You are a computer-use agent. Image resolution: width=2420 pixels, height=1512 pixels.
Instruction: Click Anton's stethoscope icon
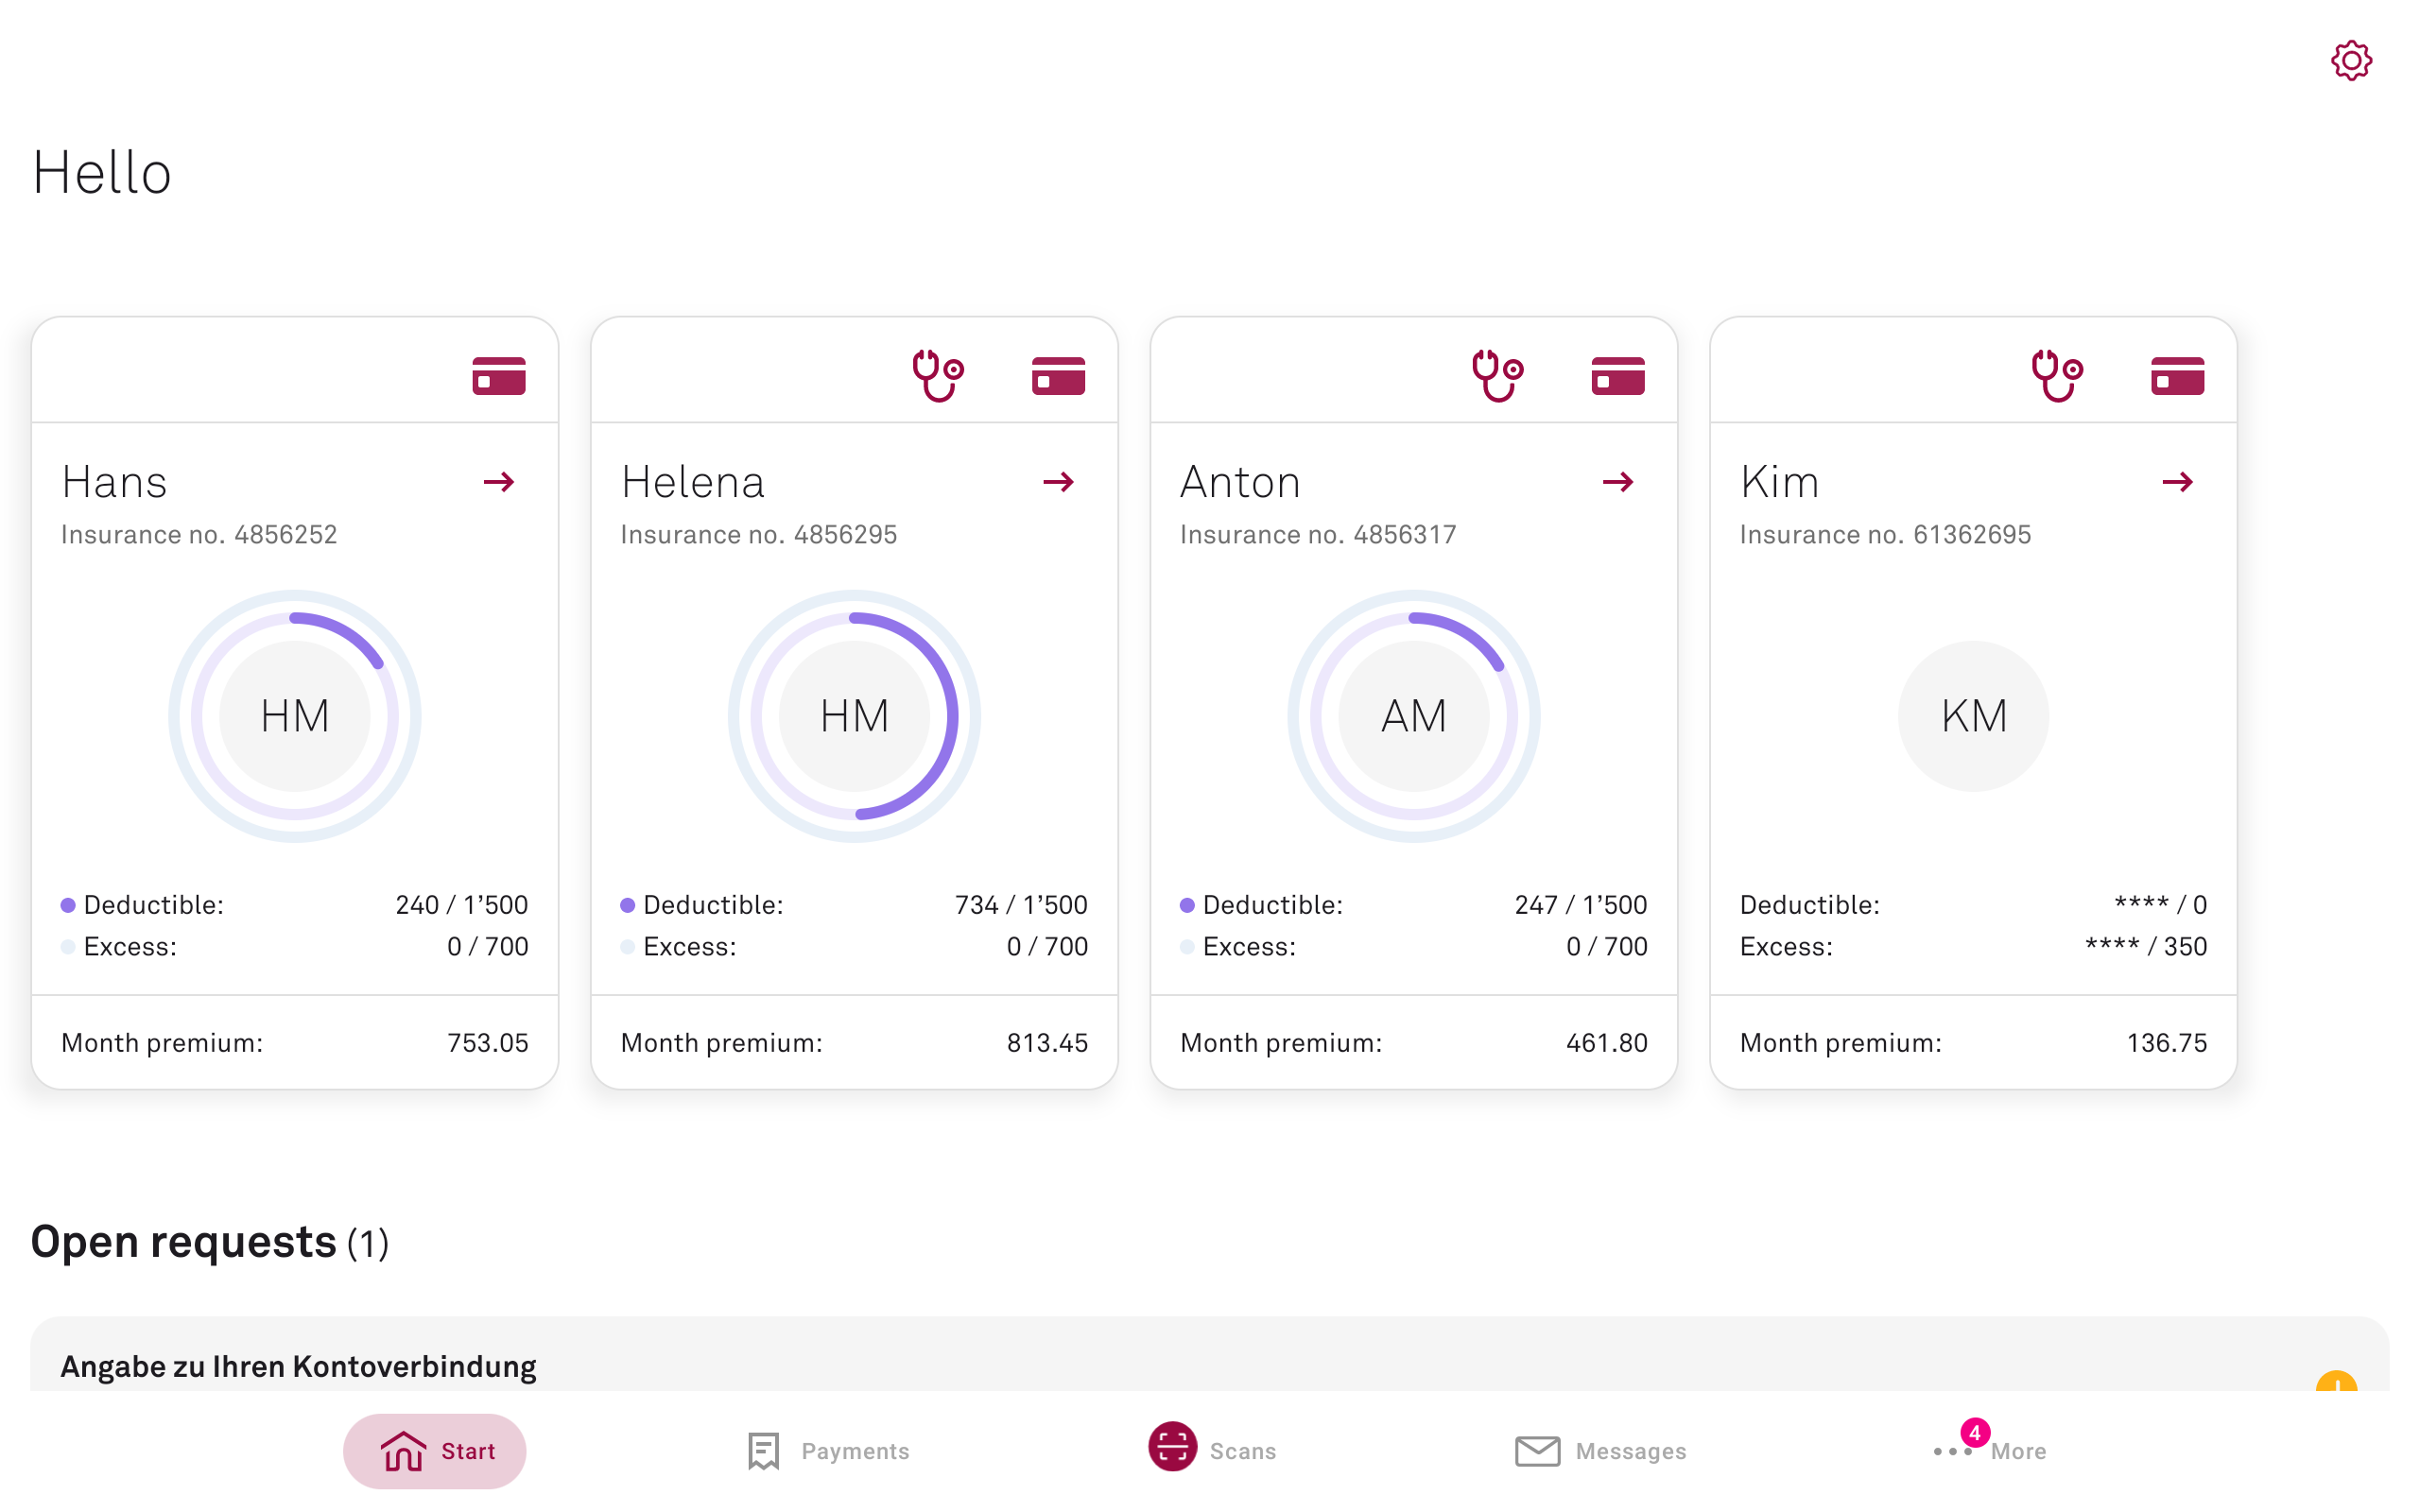pos(1497,376)
